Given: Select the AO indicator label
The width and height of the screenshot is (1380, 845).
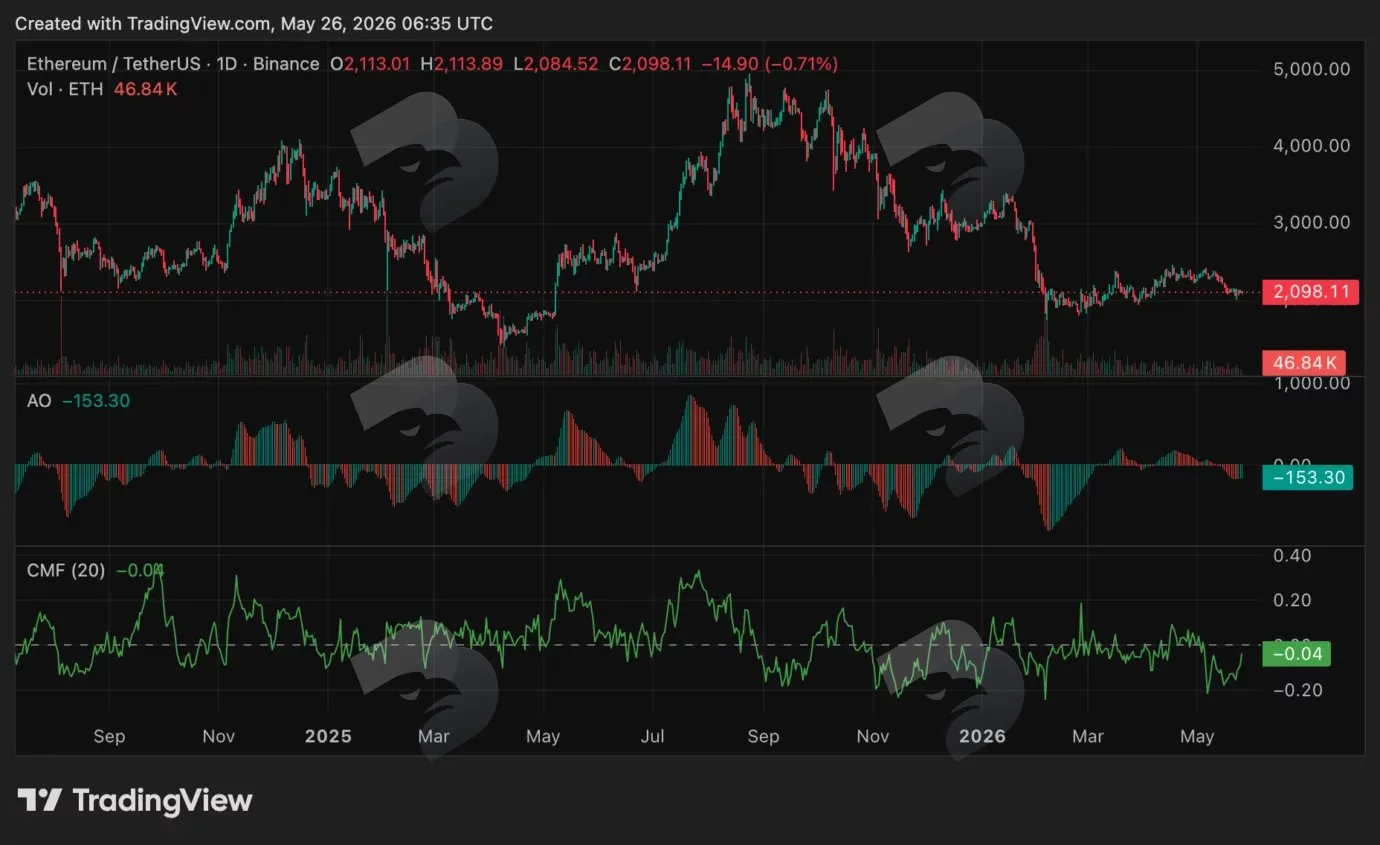Looking at the screenshot, I should pyautogui.click(x=38, y=401).
